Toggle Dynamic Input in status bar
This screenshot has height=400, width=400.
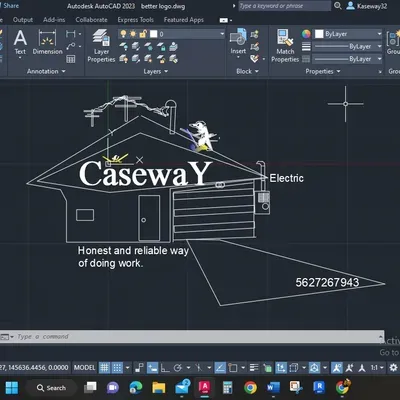pos(152,368)
